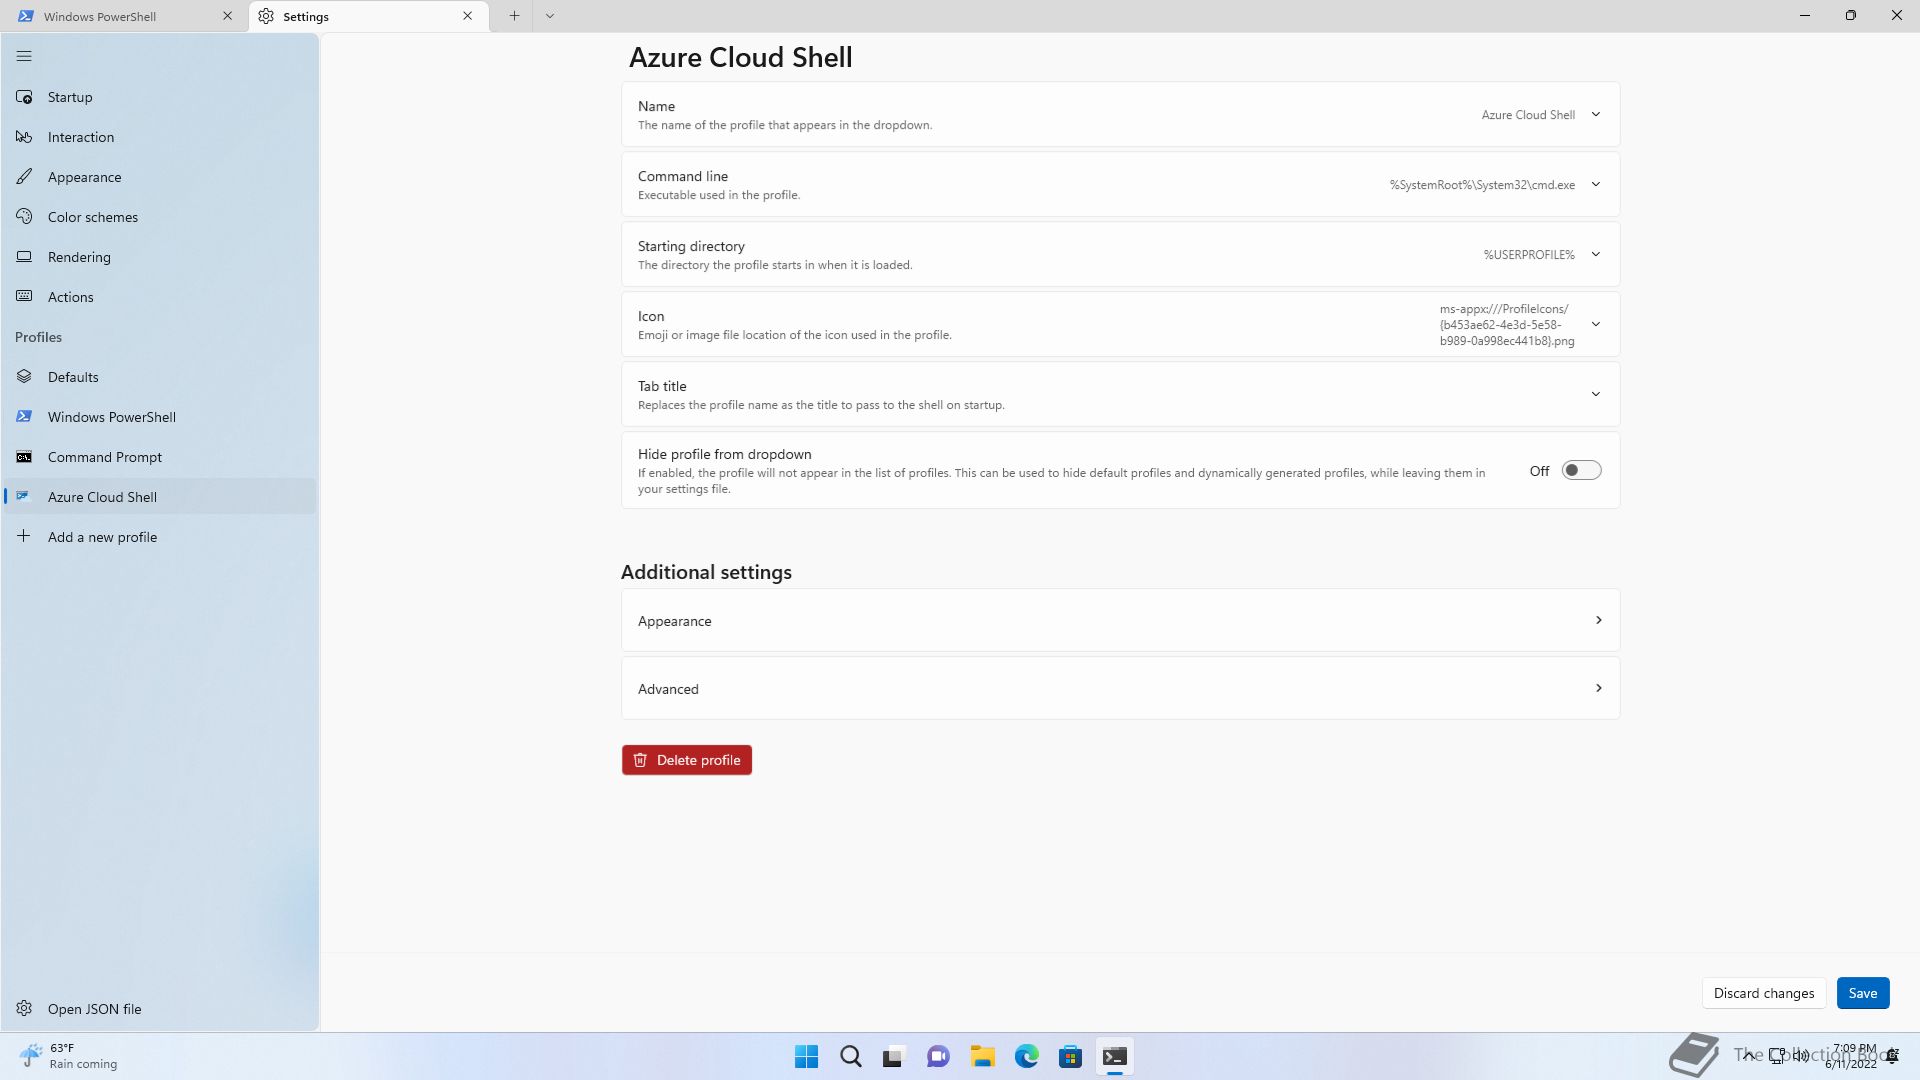The height and width of the screenshot is (1080, 1920).
Task: Open Advanced under Additional settings
Action: pyautogui.click(x=1120, y=689)
